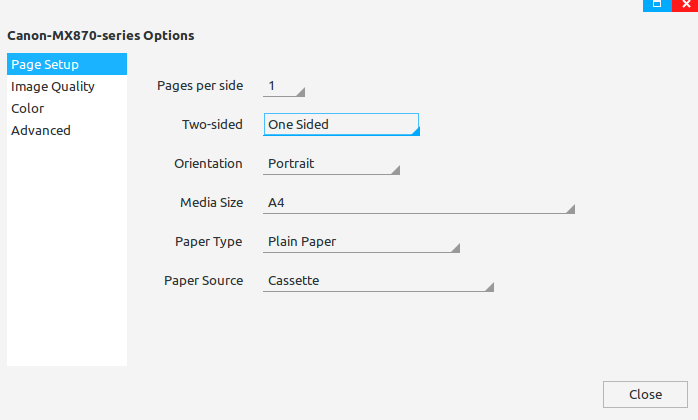Switch to the Image Quality section
The width and height of the screenshot is (698, 420).
[x=53, y=87]
